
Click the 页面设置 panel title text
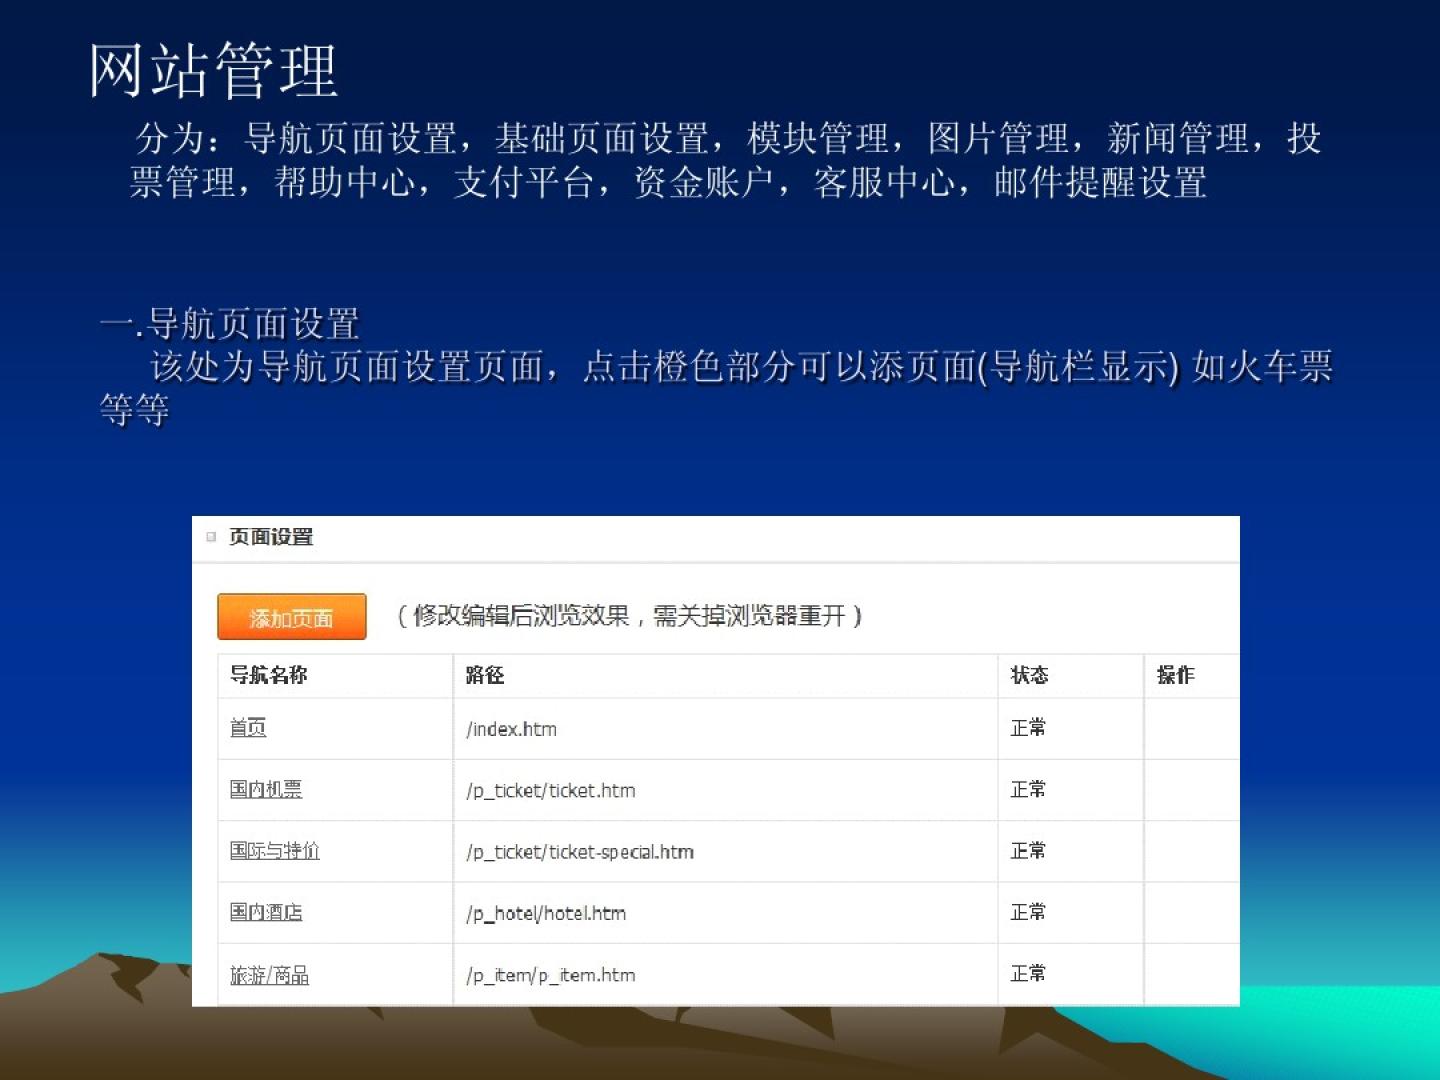coord(271,537)
